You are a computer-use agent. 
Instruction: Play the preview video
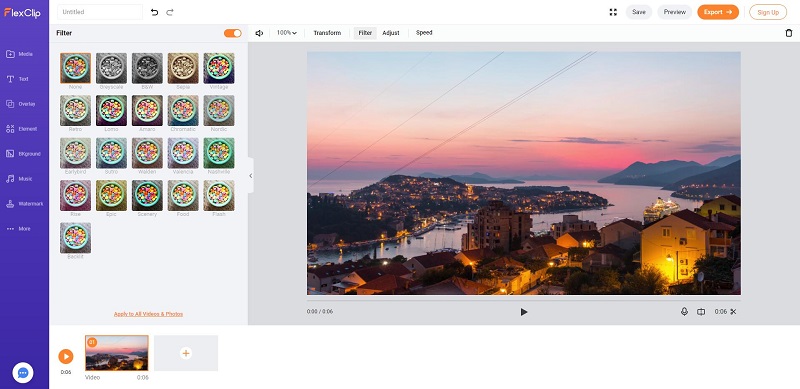point(523,312)
